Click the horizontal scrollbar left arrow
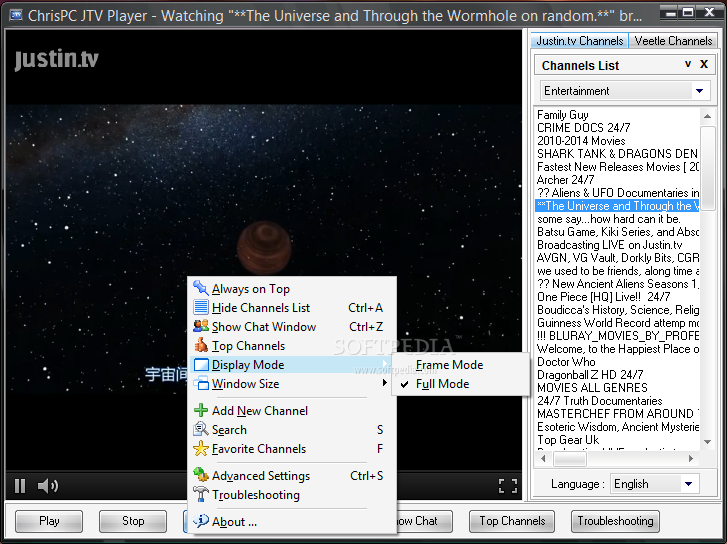Viewport: 727px width, 544px height. point(543,458)
